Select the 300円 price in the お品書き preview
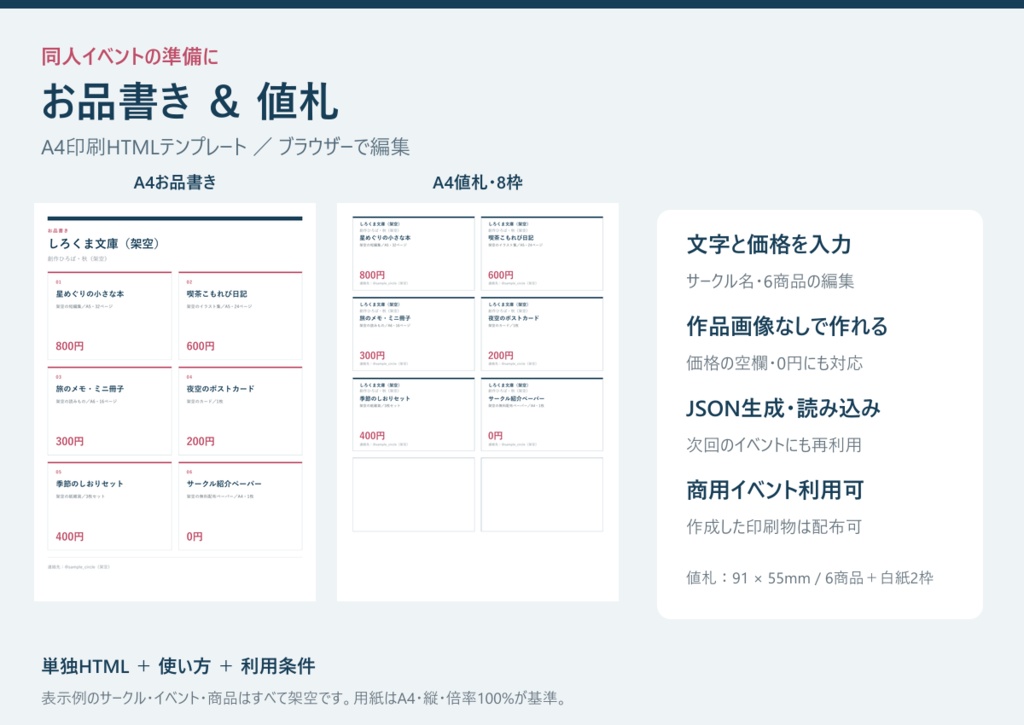 pos(70,442)
